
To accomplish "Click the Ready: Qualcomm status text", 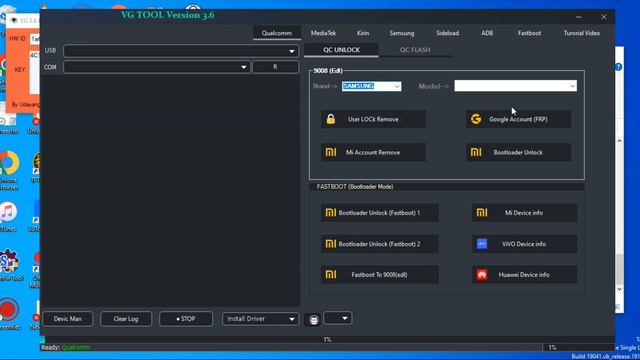I will 66,347.
